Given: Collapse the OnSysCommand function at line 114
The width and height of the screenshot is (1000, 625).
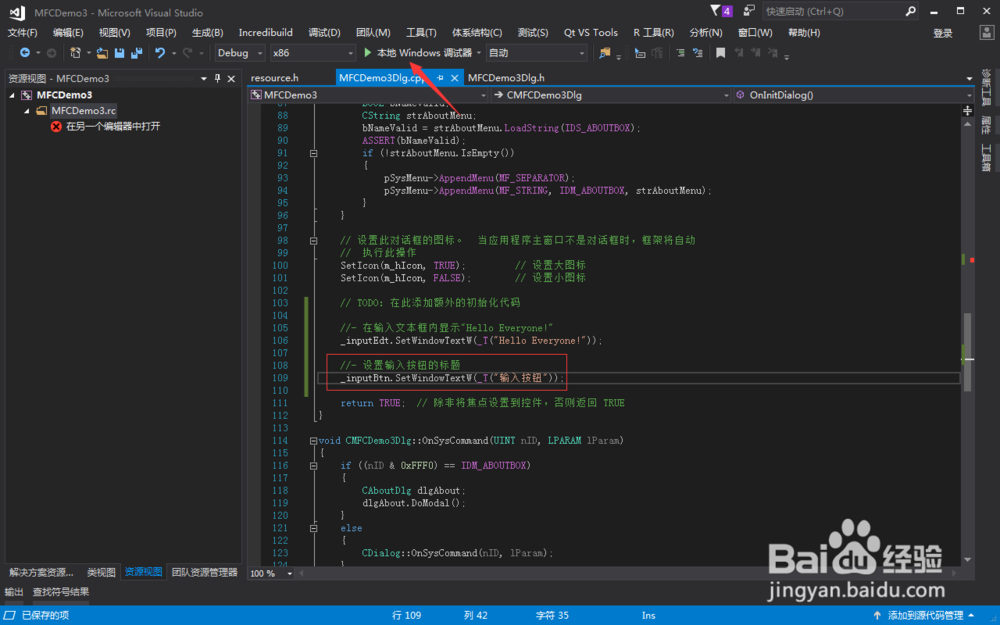Looking at the screenshot, I should 313,441.
